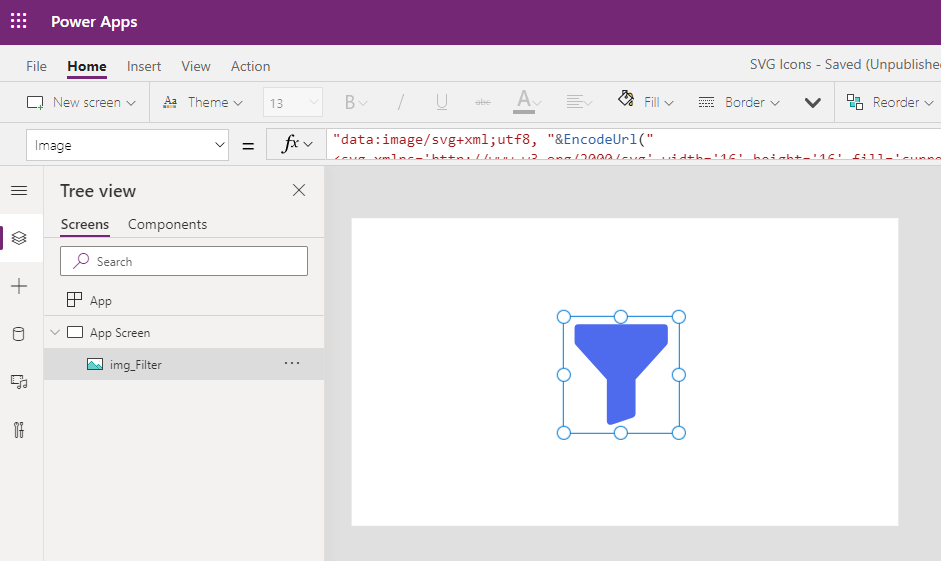Click the Reorder icon
This screenshot has height=561, width=941.
coord(855,103)
